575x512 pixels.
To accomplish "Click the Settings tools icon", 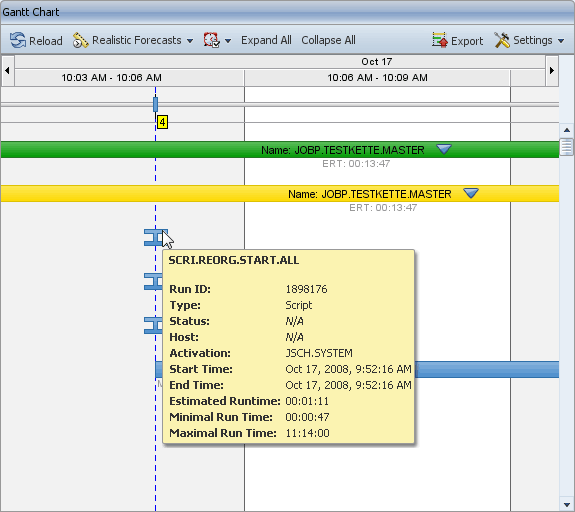I will (502, 40).
